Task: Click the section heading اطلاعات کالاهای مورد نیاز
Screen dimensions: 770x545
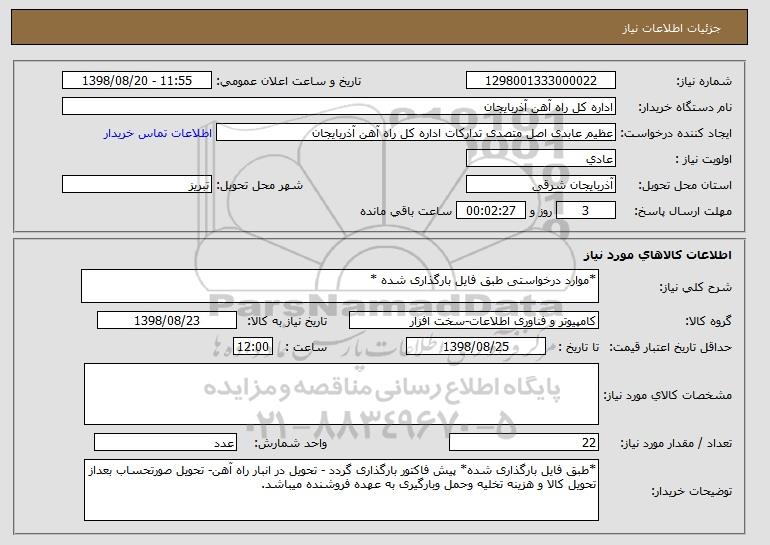Action: tap(658, 255)
